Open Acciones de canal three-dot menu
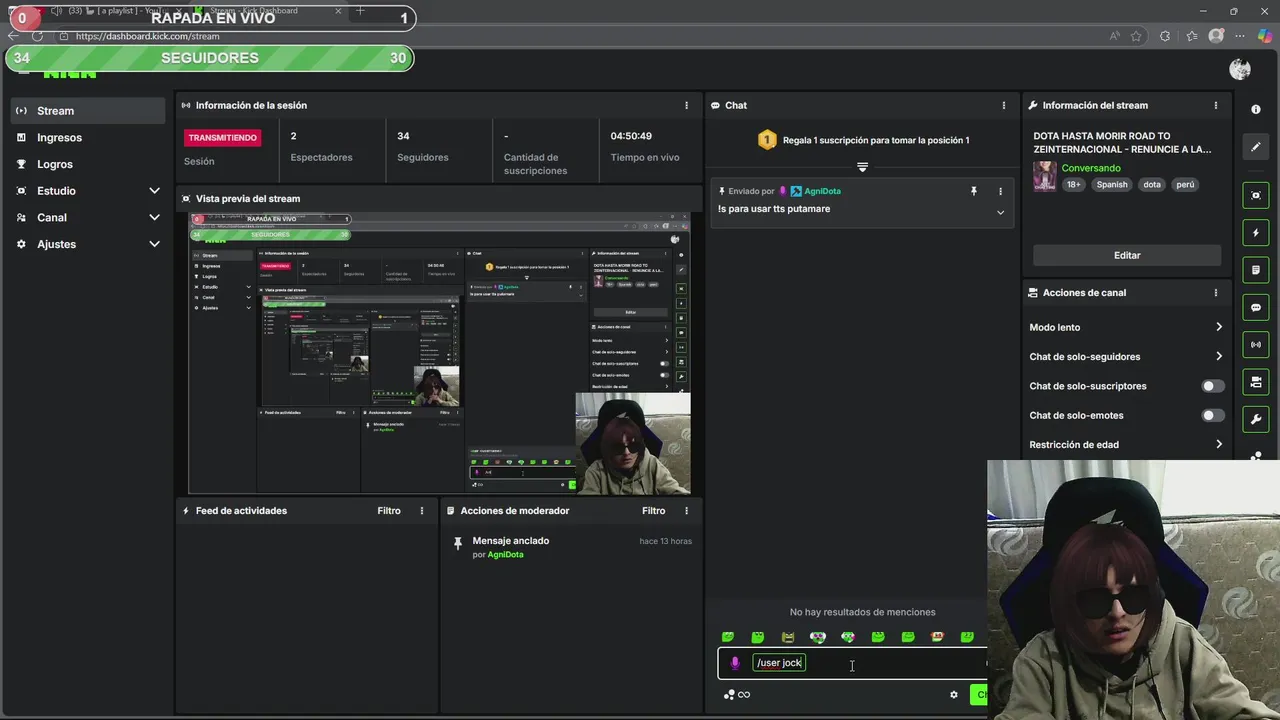The image size is (1280, 720). coord(1216,293)
